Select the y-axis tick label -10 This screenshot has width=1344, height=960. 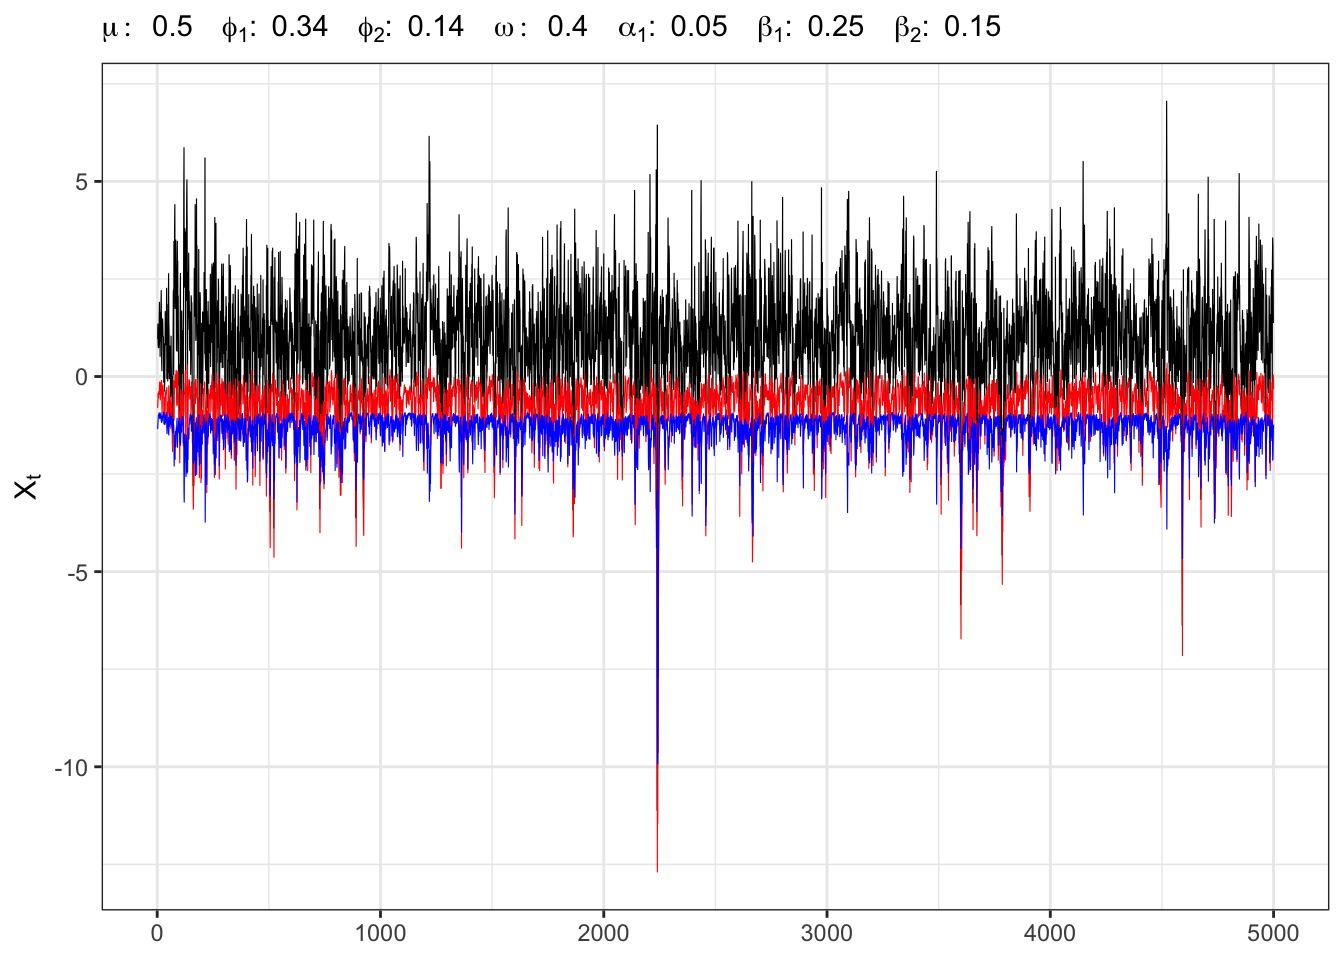[72, 767]
